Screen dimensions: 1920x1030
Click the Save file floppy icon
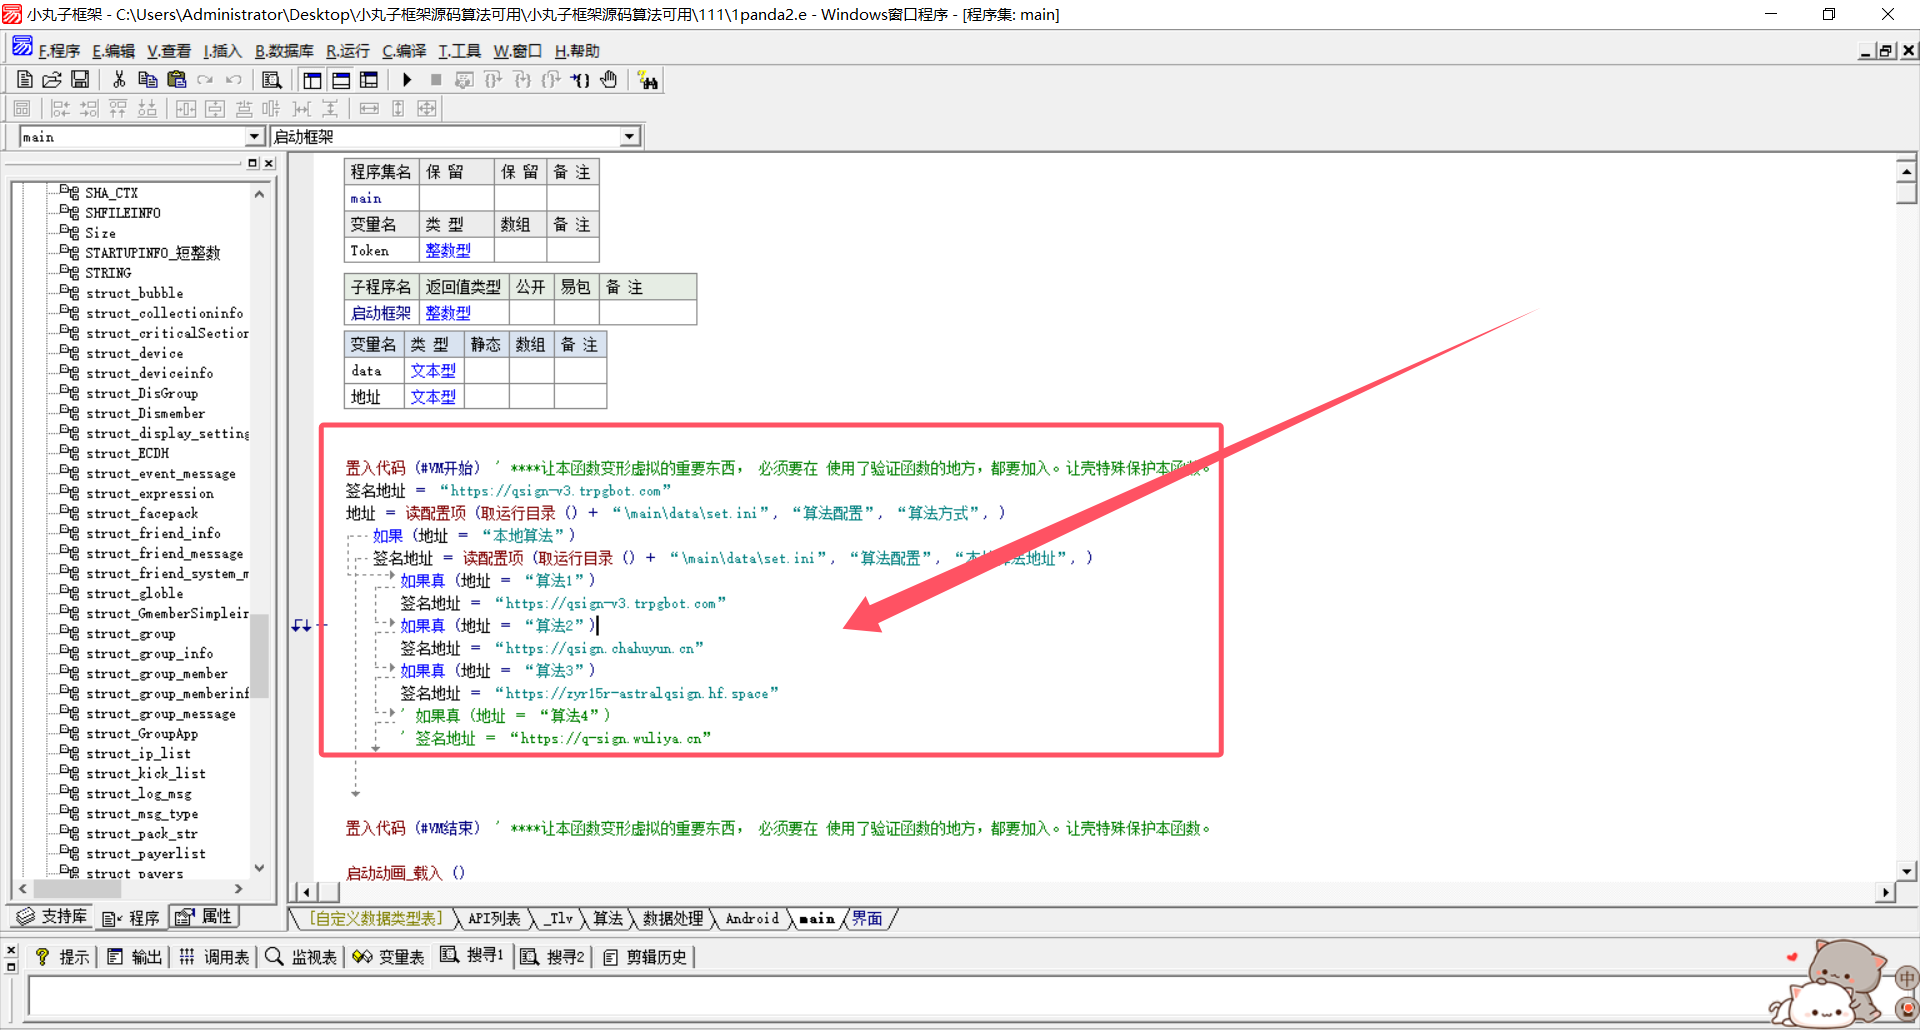[80, 80]
